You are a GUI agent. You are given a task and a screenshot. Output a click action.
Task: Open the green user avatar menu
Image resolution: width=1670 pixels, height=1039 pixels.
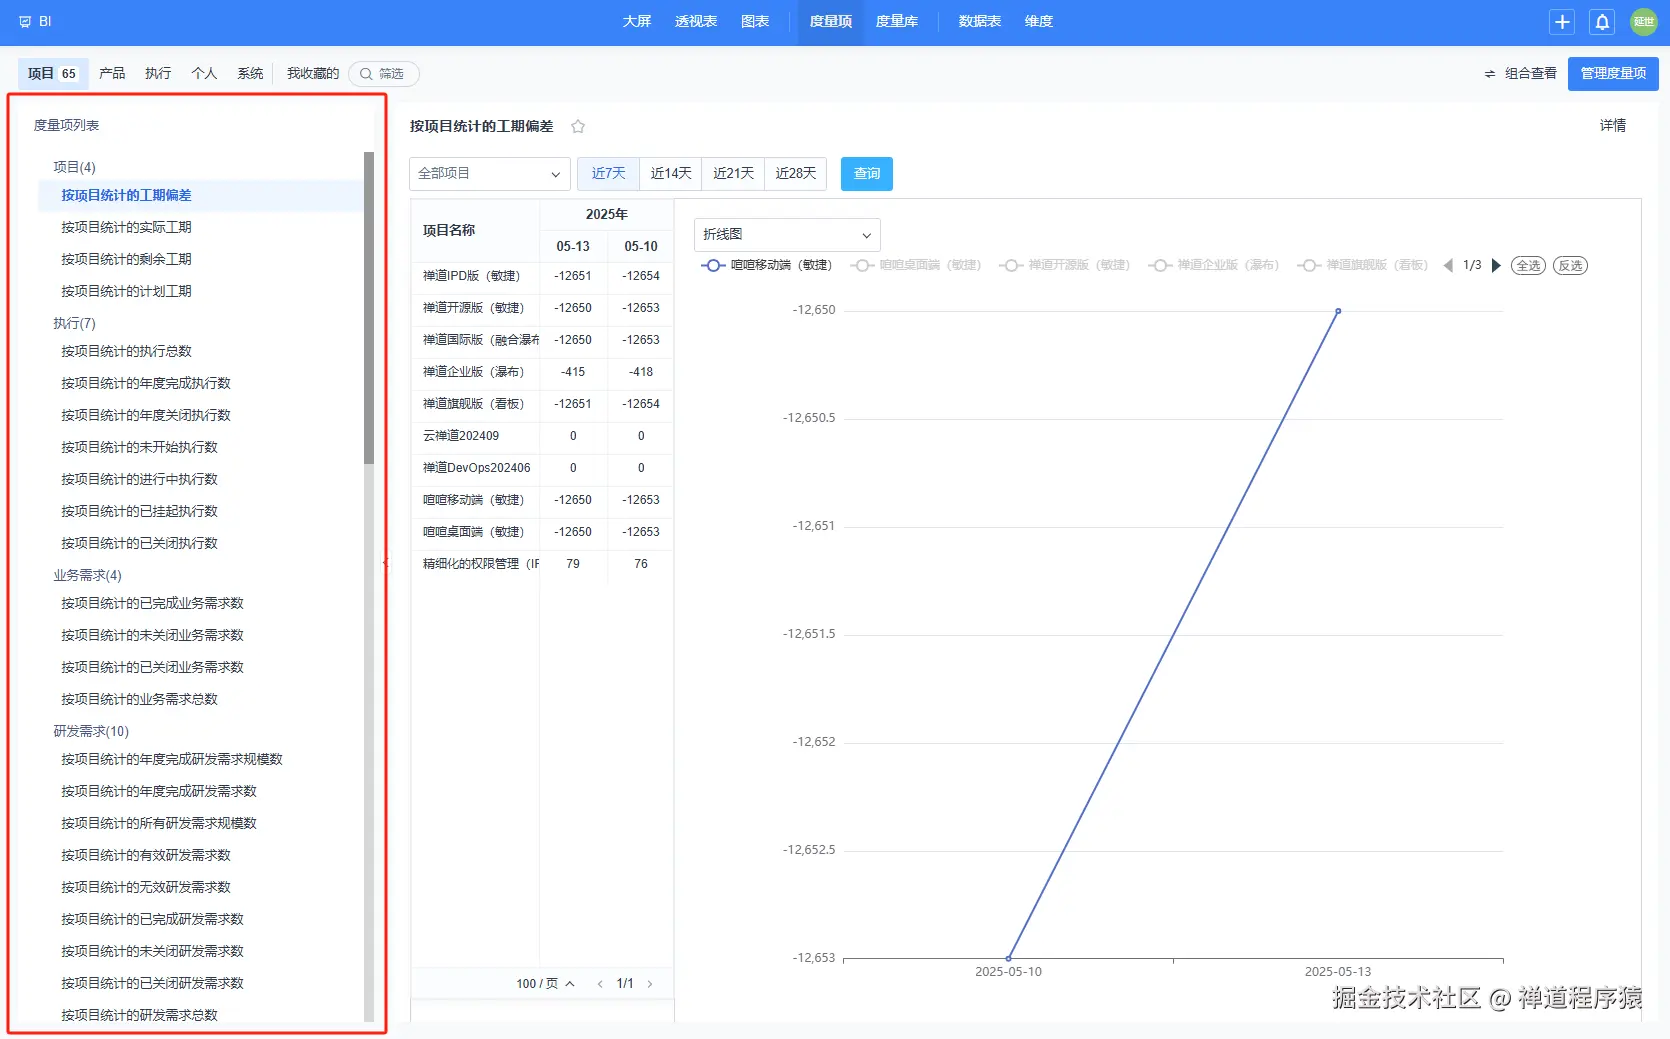click(x=1644, y=22)
